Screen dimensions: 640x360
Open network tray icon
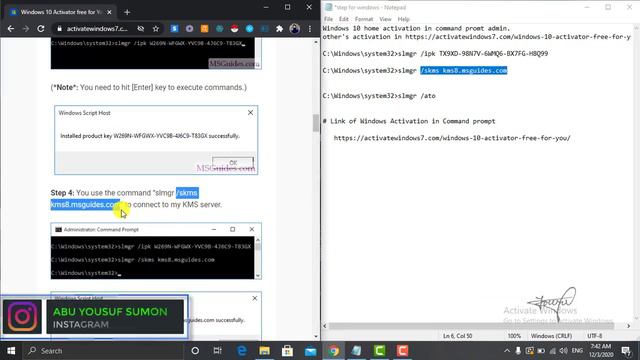coord(553,351)
